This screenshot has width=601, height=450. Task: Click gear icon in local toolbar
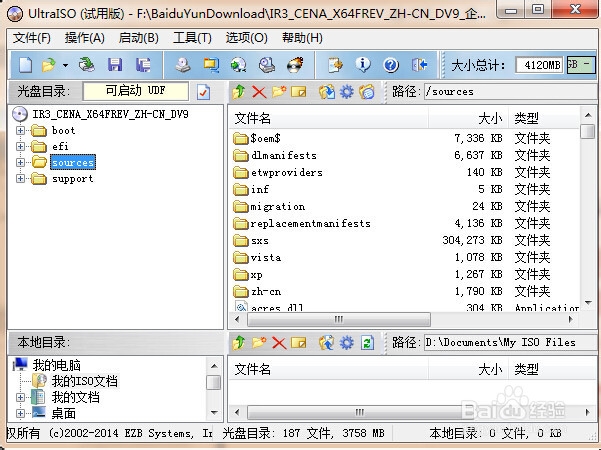coord(347,342)
